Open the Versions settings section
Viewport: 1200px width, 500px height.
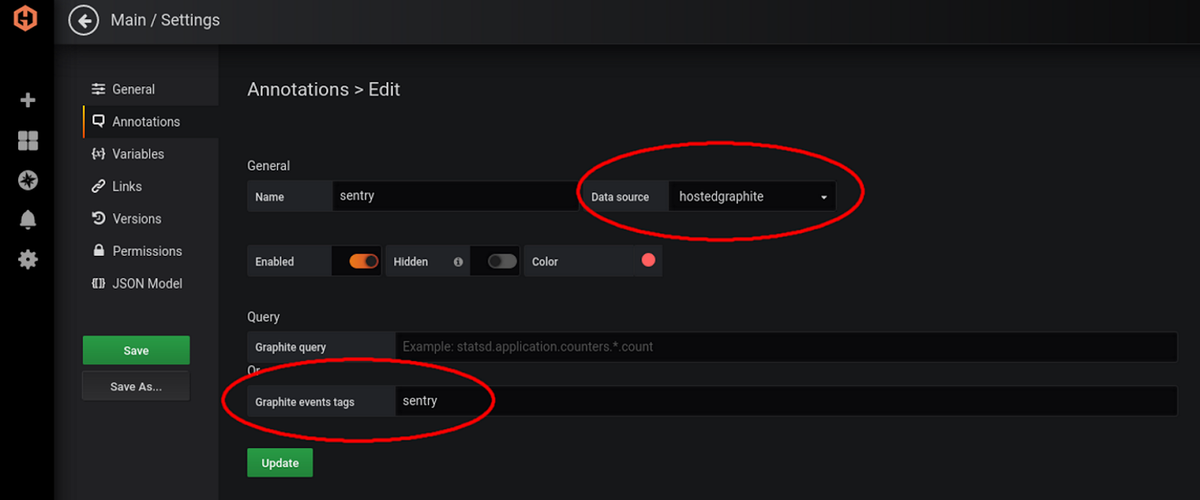(150, 218)
